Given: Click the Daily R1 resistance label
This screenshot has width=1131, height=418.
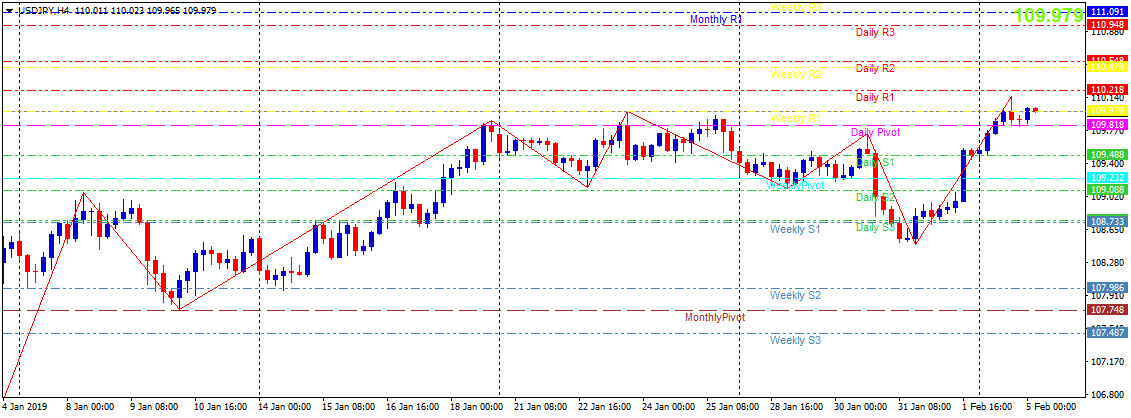Looking at the screenshot, I should coord(875,98).
